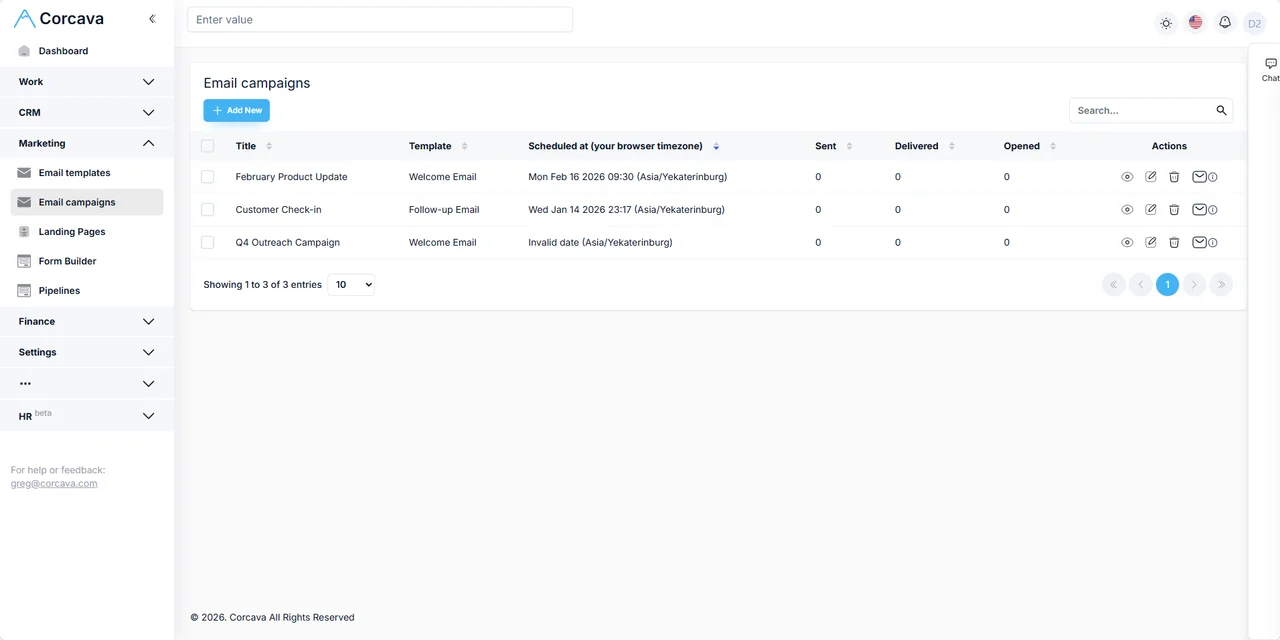Check the Customer Check-in row checkbox
The height and width of the screenshot is (640, 1280).
click(208, 210)
